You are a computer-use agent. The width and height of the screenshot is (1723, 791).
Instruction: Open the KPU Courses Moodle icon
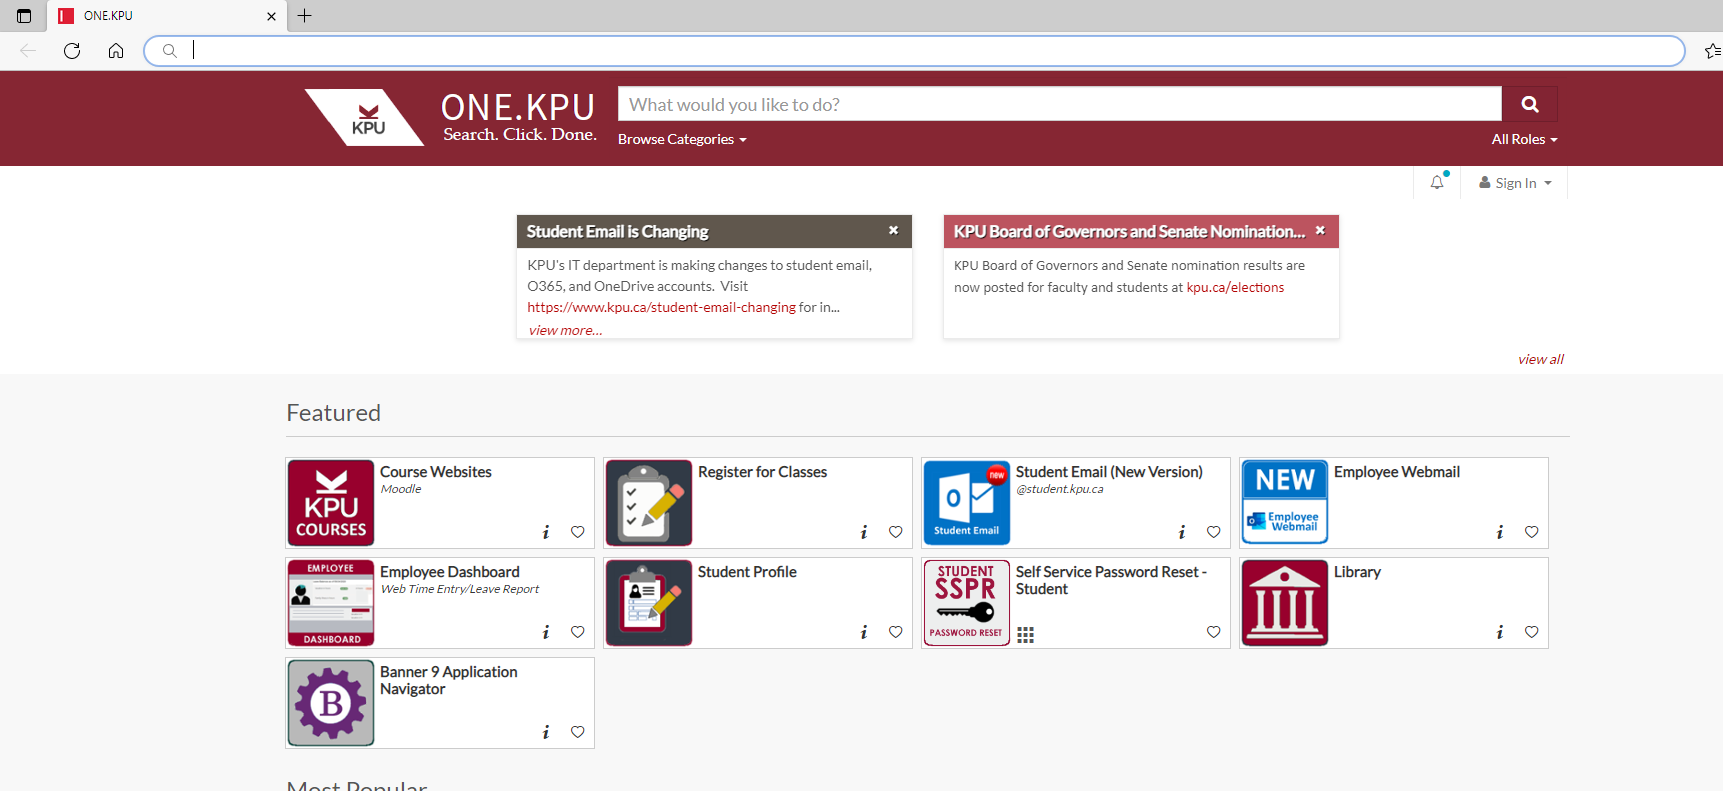pos(331,503)
